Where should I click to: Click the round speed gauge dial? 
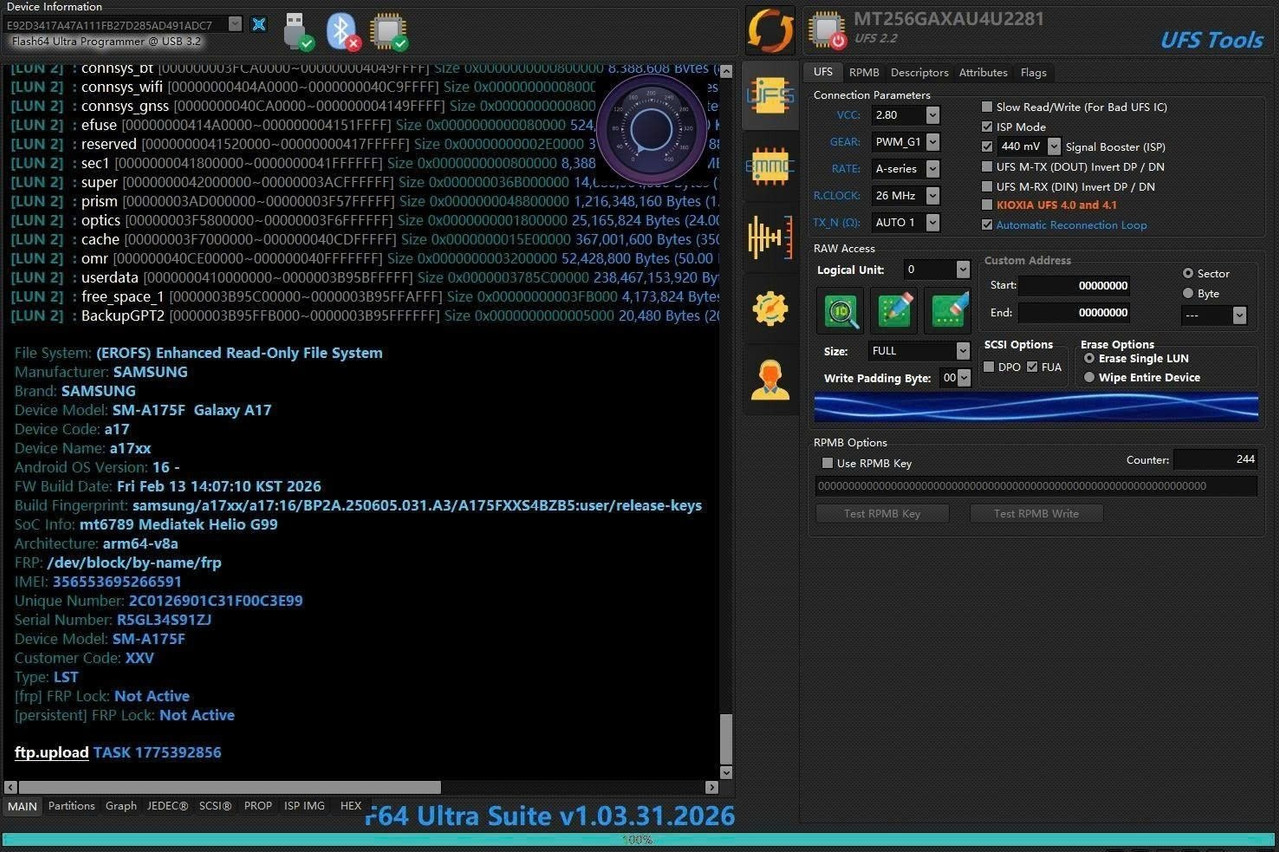[651, 129]
